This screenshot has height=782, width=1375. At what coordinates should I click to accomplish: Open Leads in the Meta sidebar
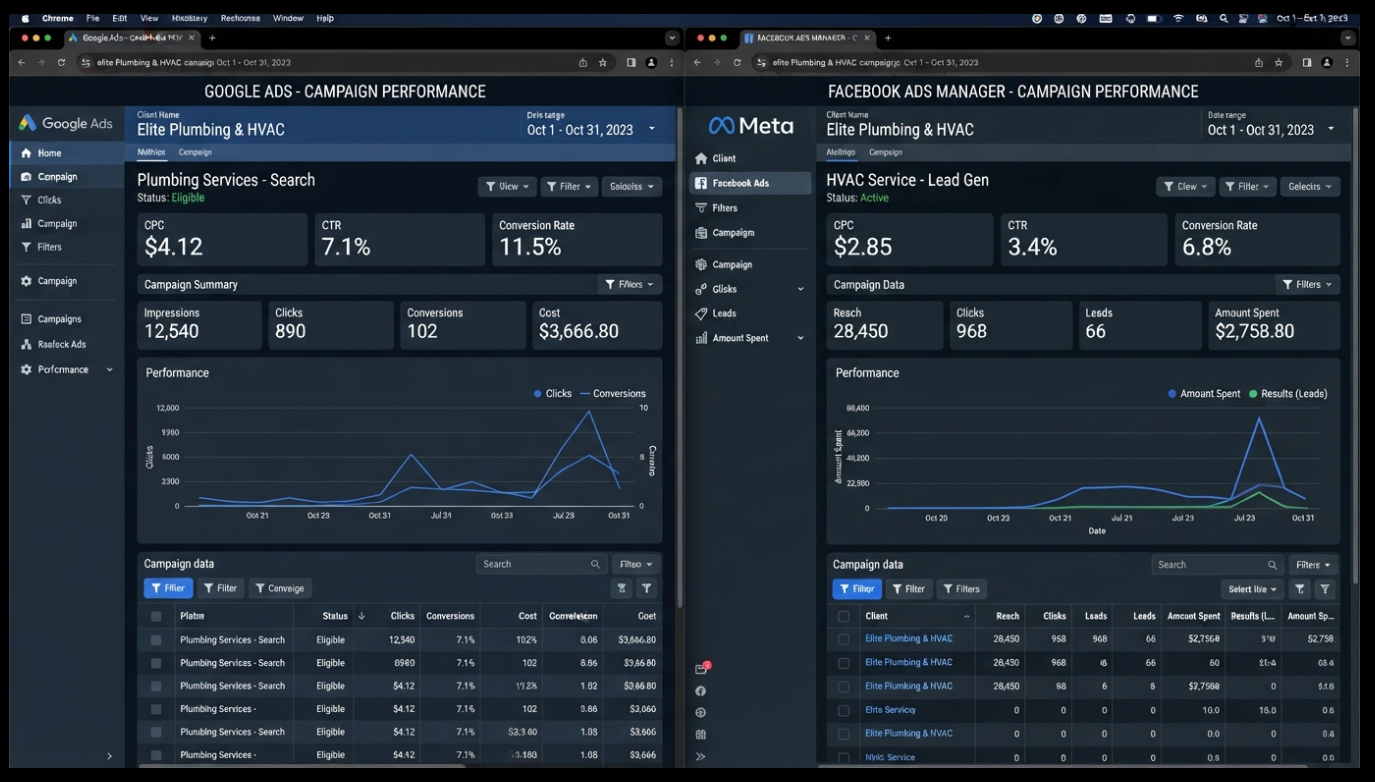(x=750, y=313)
